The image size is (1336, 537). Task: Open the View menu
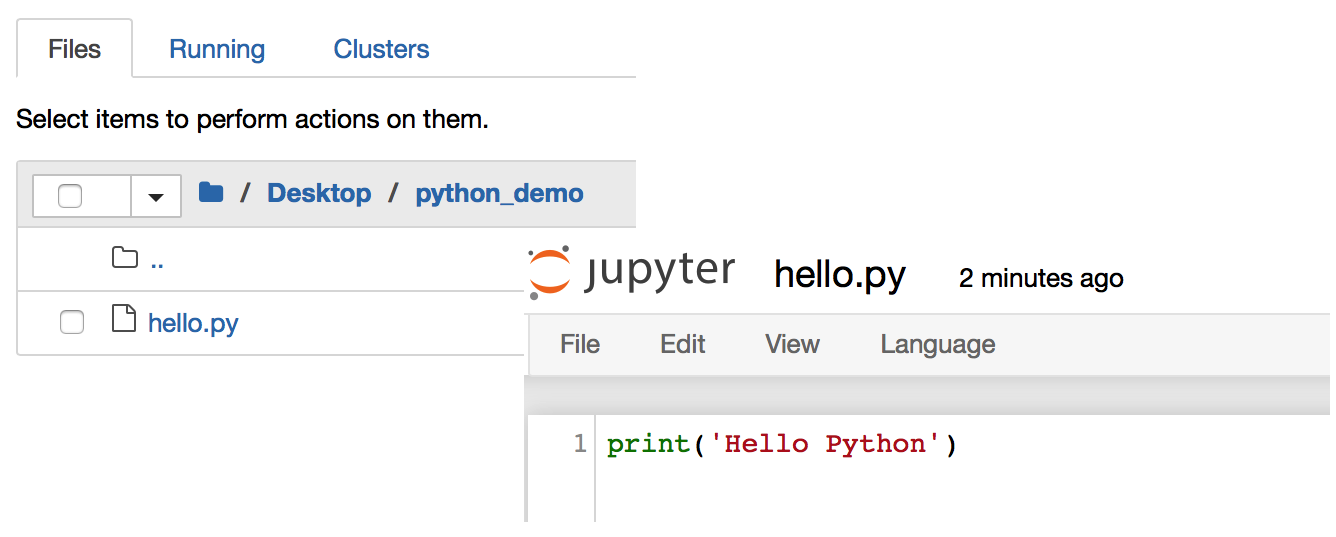point(792,344)
